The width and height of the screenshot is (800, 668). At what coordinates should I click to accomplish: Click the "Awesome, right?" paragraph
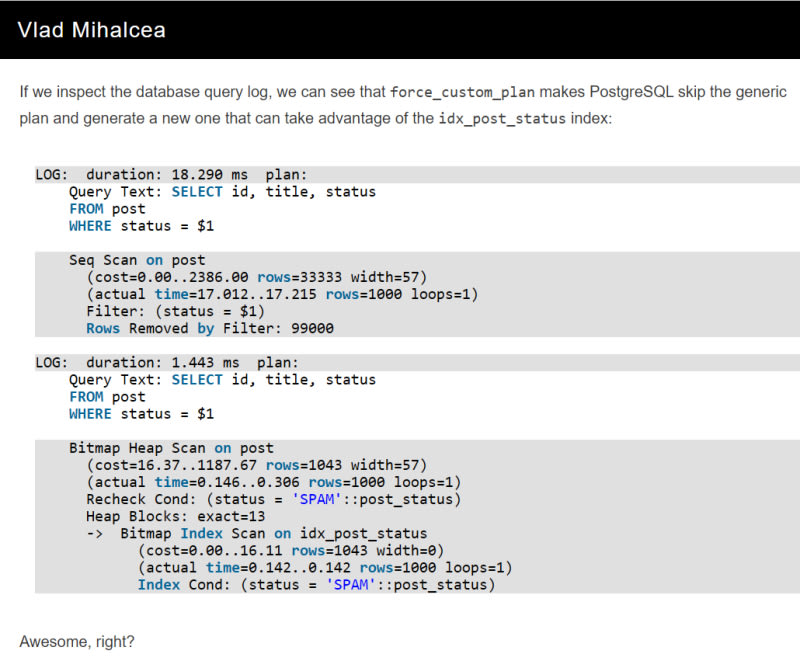click(77, 640)
